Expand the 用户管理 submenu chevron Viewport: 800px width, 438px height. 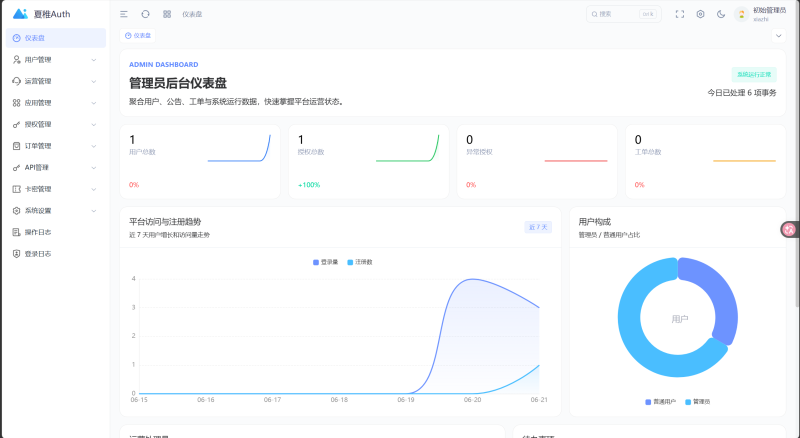click(94, 60)
